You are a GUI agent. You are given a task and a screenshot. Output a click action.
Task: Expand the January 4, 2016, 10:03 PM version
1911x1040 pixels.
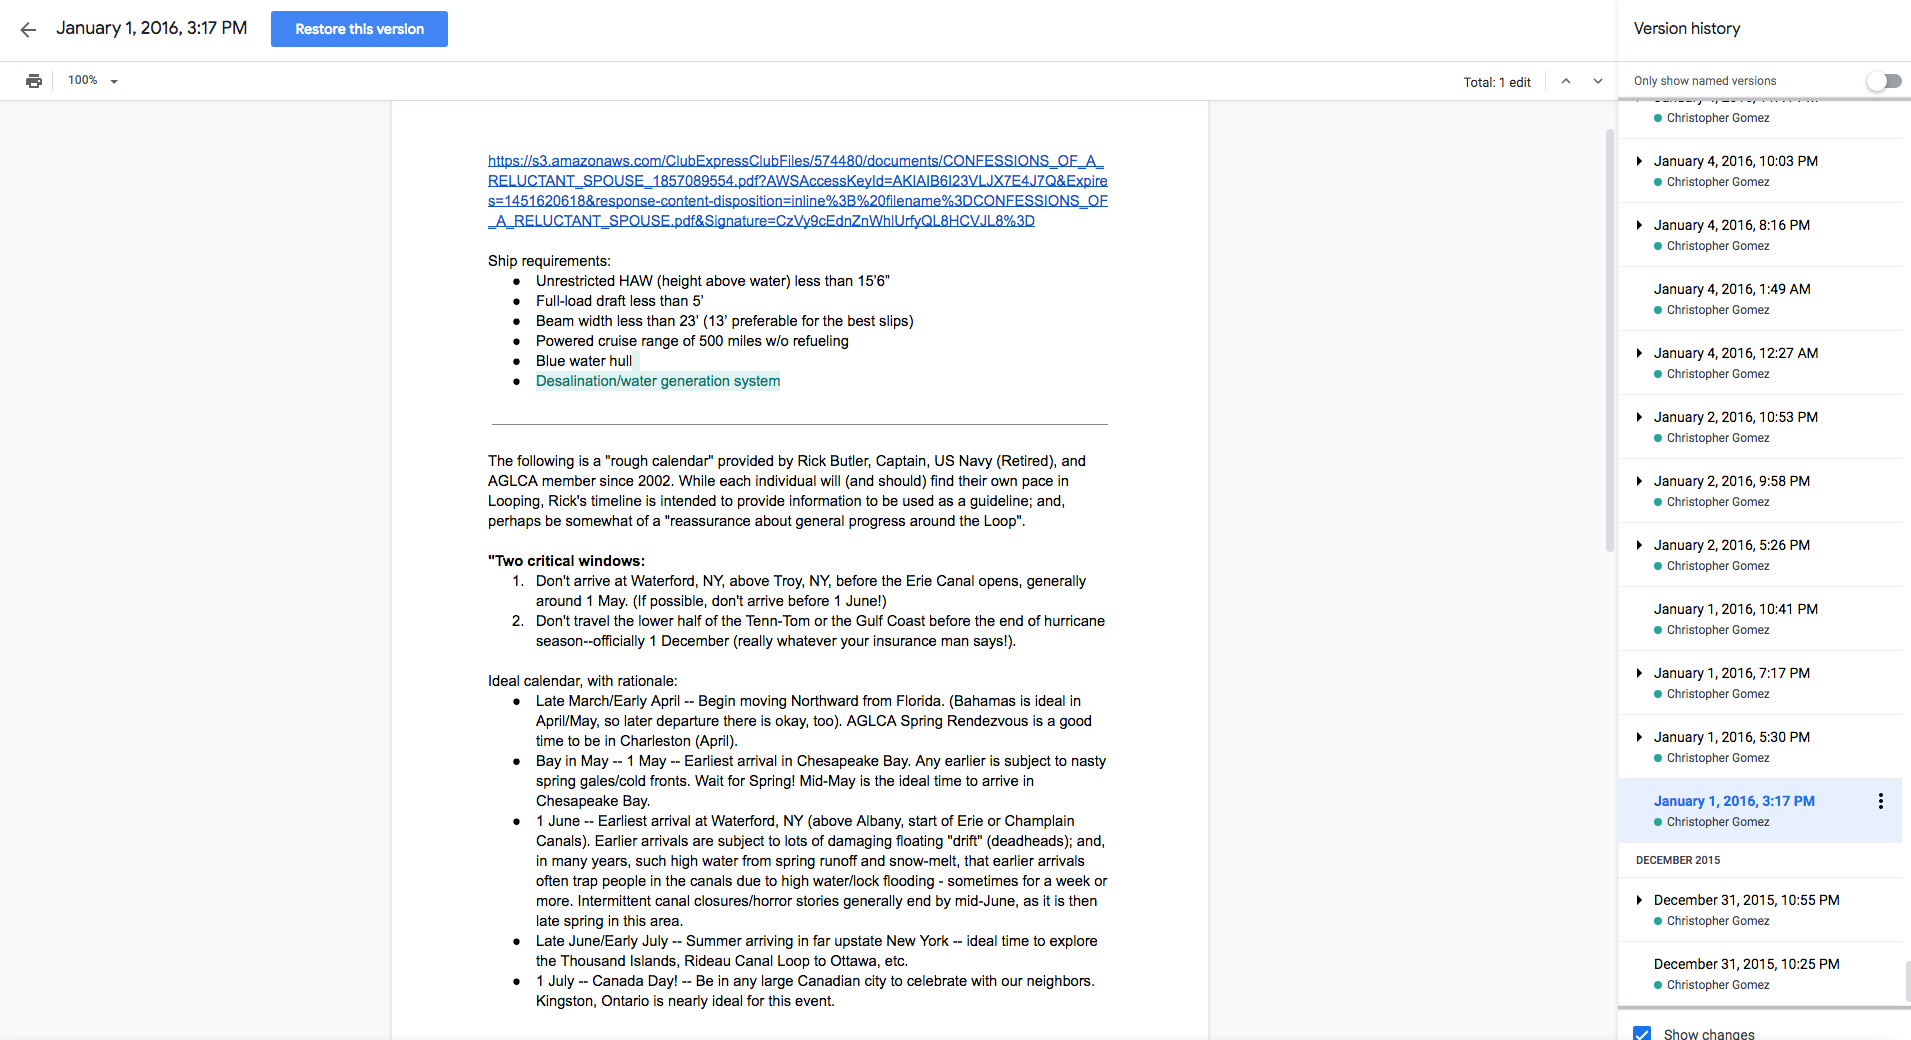point(1639,161)
